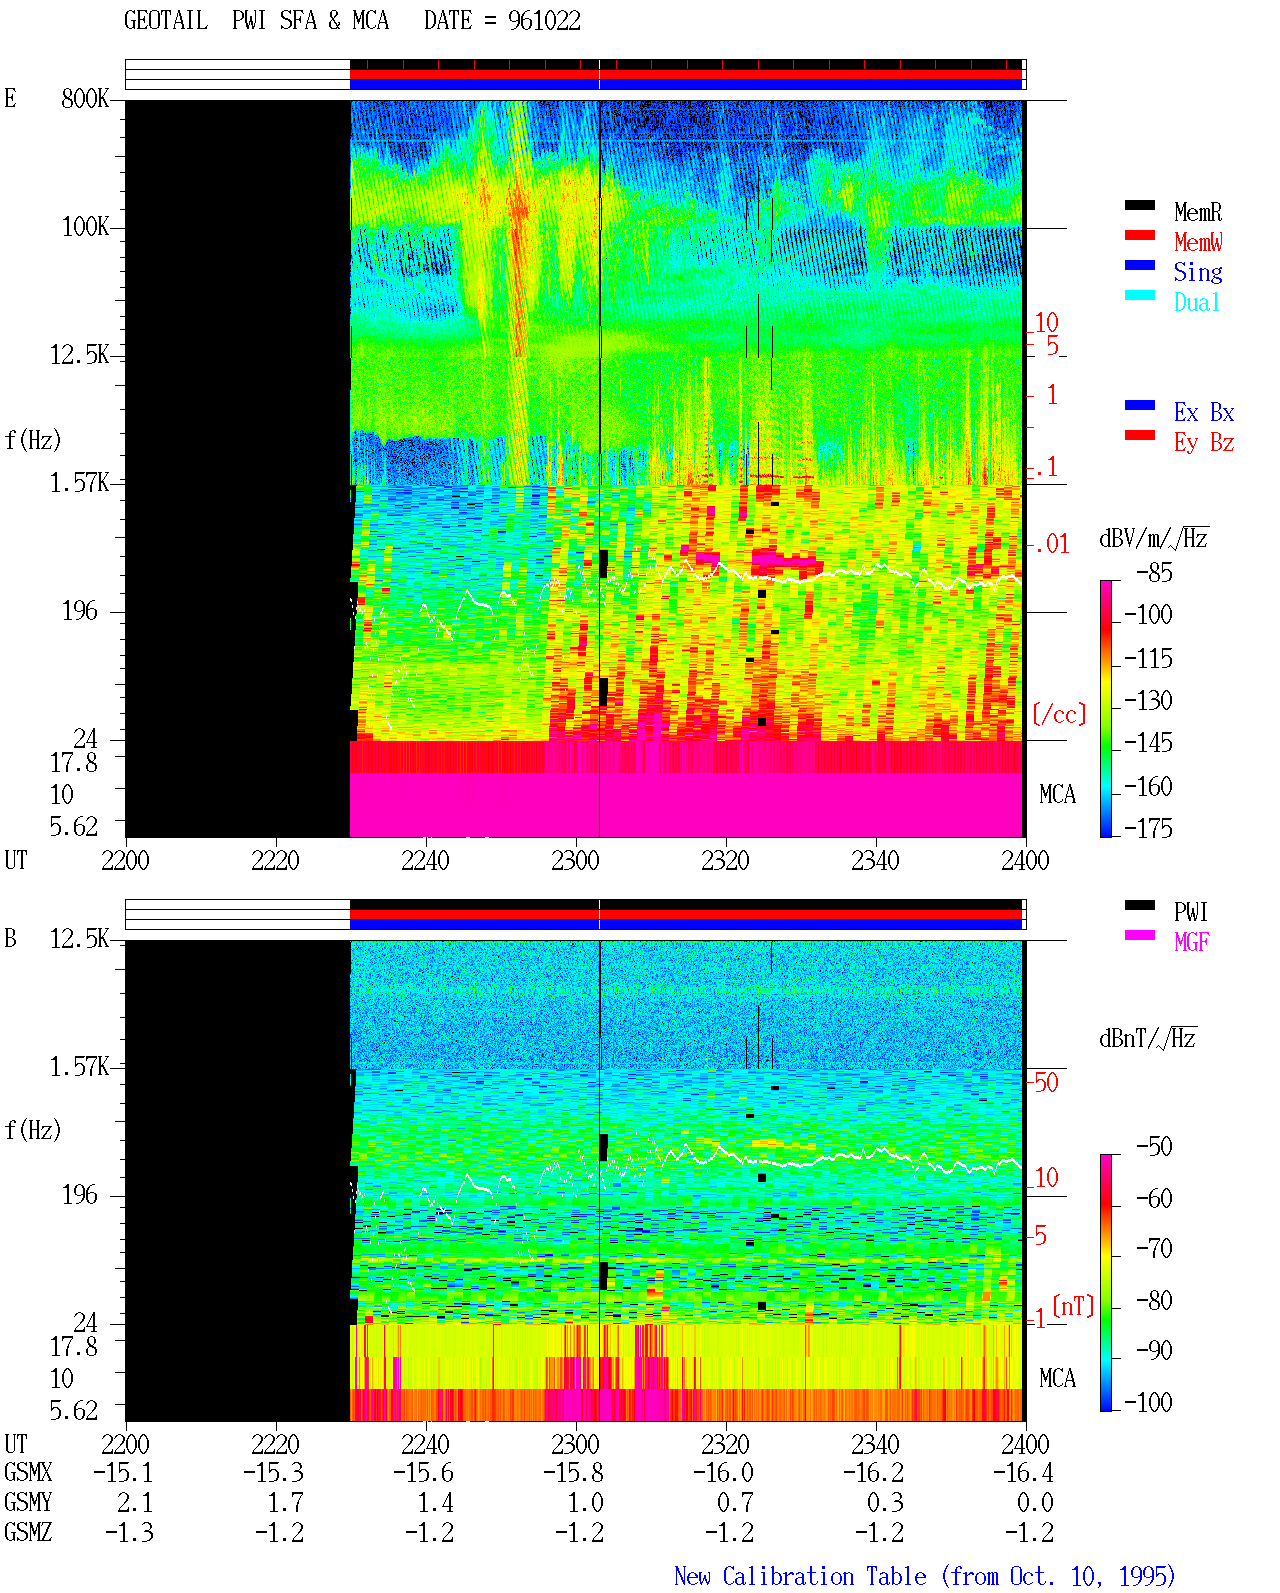Image resolution: width=1280 pixels, height=1593 pixels.
Task: Click the red density scale '10' on E panel
Action: (x=1046, y=323)
